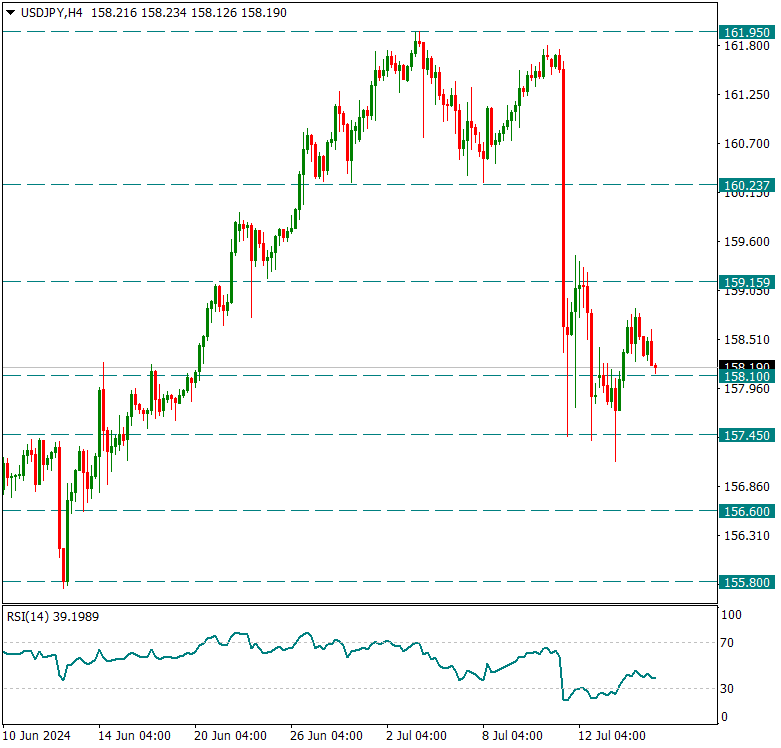The width and height of the screenshot is (781, 748).
Task: Click the RSI 70 level label
Action: coord(727,643)
